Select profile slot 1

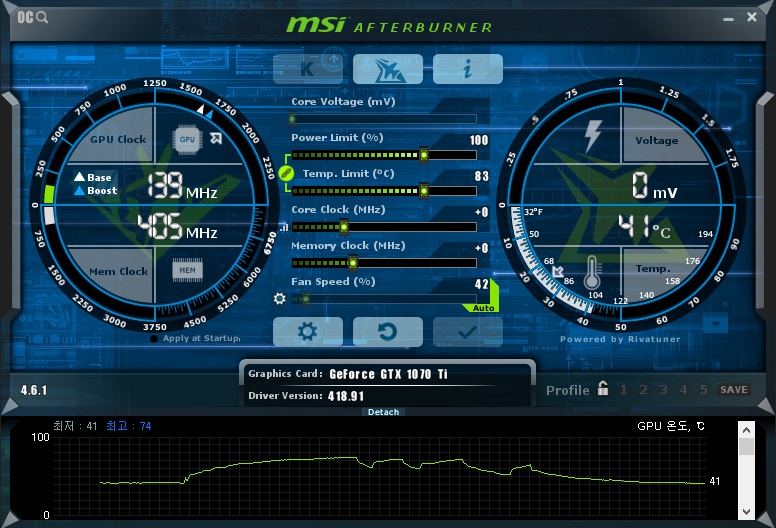624,390
